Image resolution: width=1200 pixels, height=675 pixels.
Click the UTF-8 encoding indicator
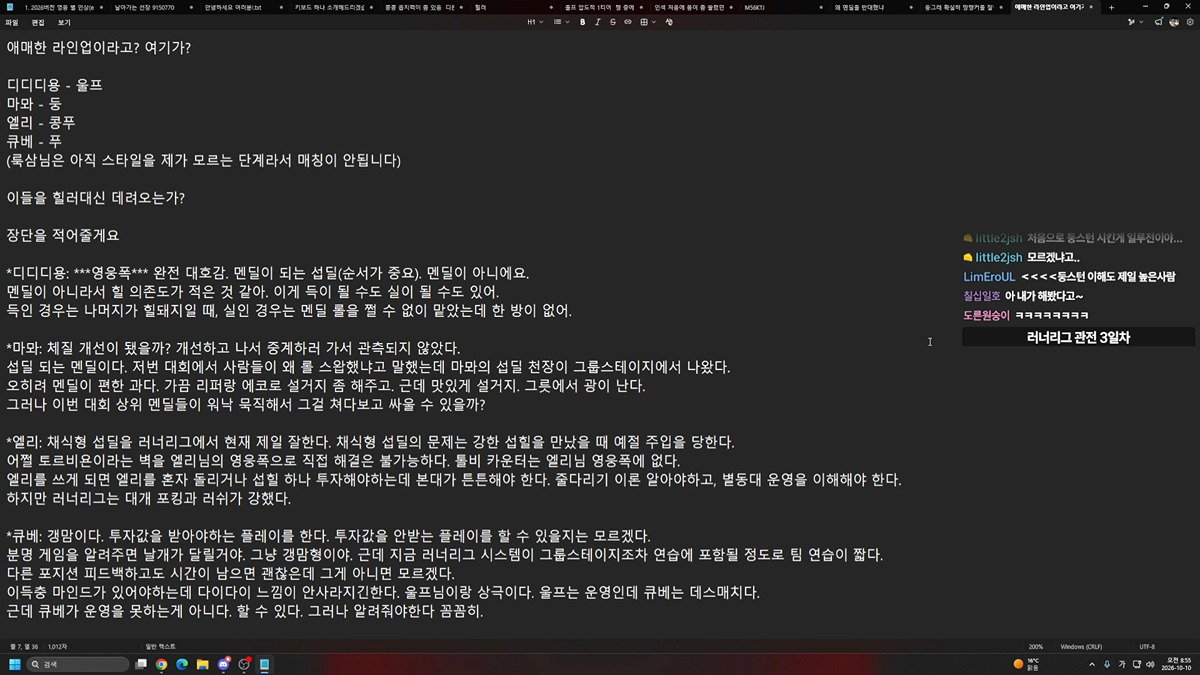point(1147,647)
